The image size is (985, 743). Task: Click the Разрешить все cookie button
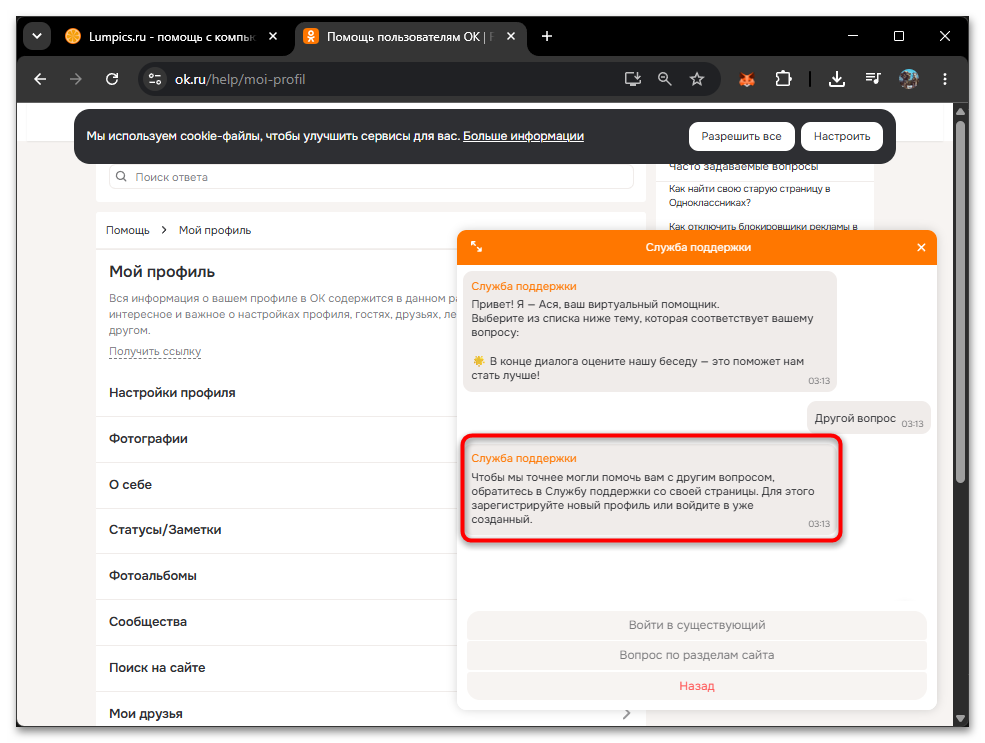(741, 136)
